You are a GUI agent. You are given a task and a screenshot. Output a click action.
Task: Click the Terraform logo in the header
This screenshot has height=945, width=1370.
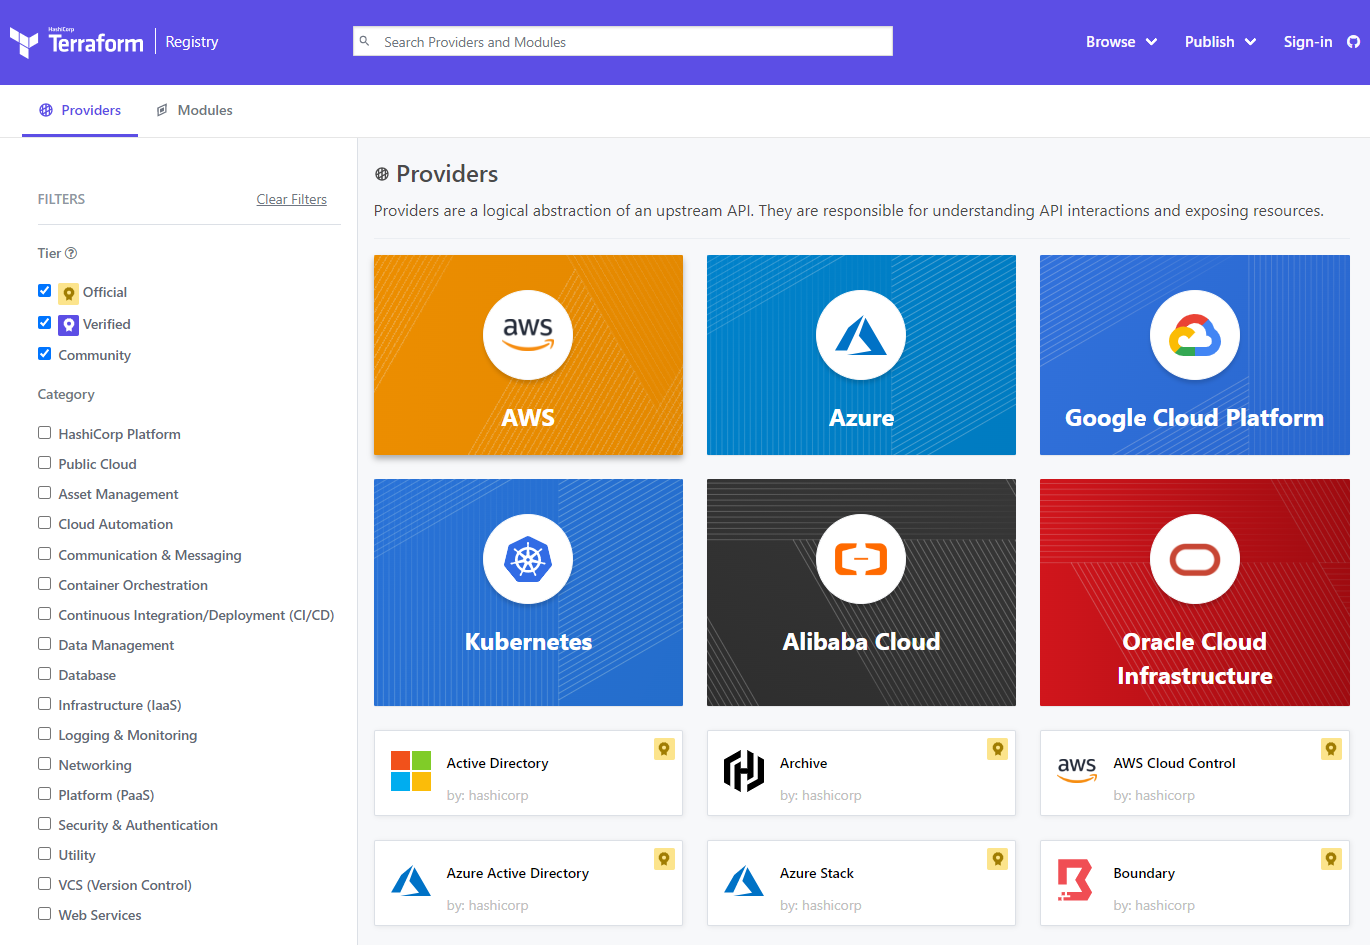click(77, 42)
